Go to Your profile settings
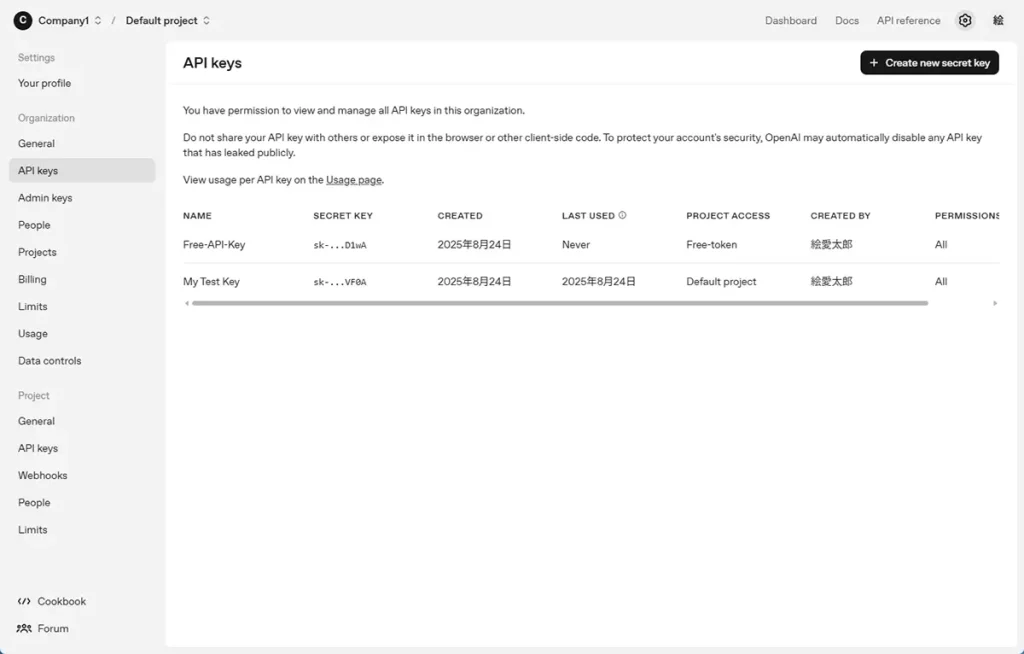 (82, 83)
